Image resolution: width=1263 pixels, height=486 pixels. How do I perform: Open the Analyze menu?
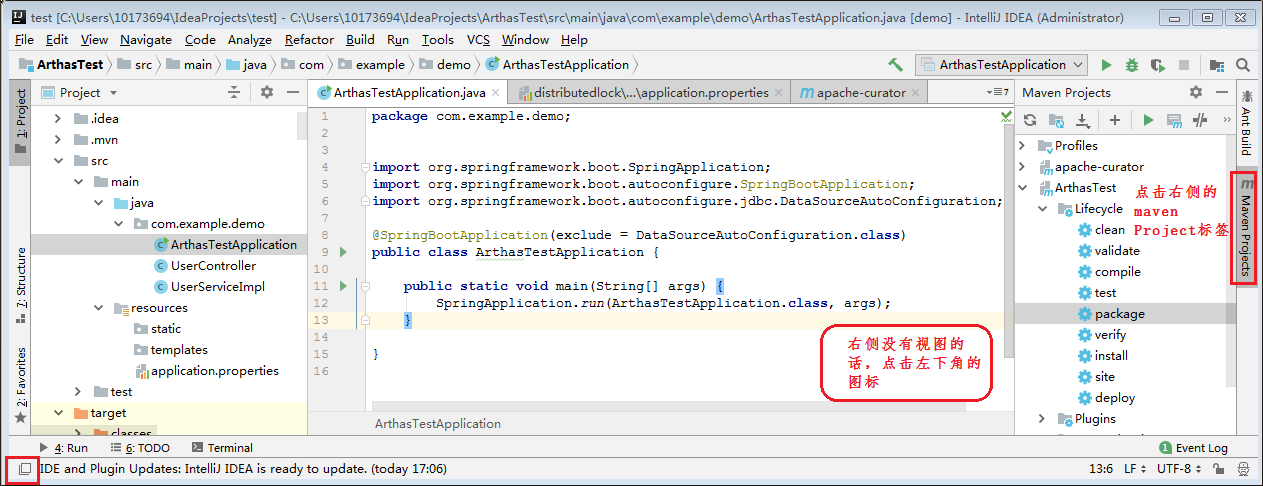pyautogui.click(x=250, y=39)
